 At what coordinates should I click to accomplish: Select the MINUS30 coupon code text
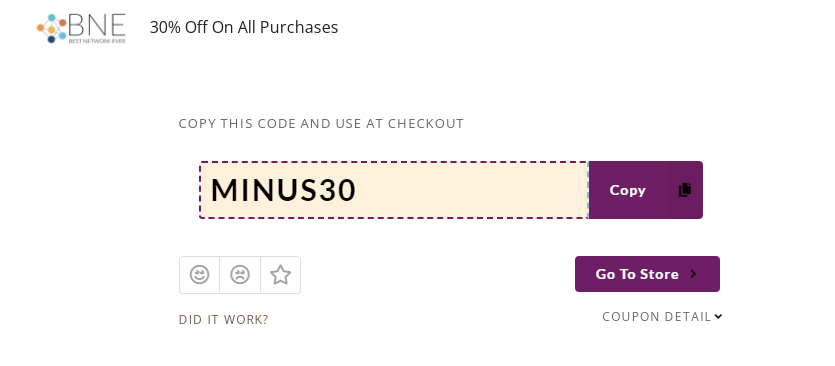point(283,190)
